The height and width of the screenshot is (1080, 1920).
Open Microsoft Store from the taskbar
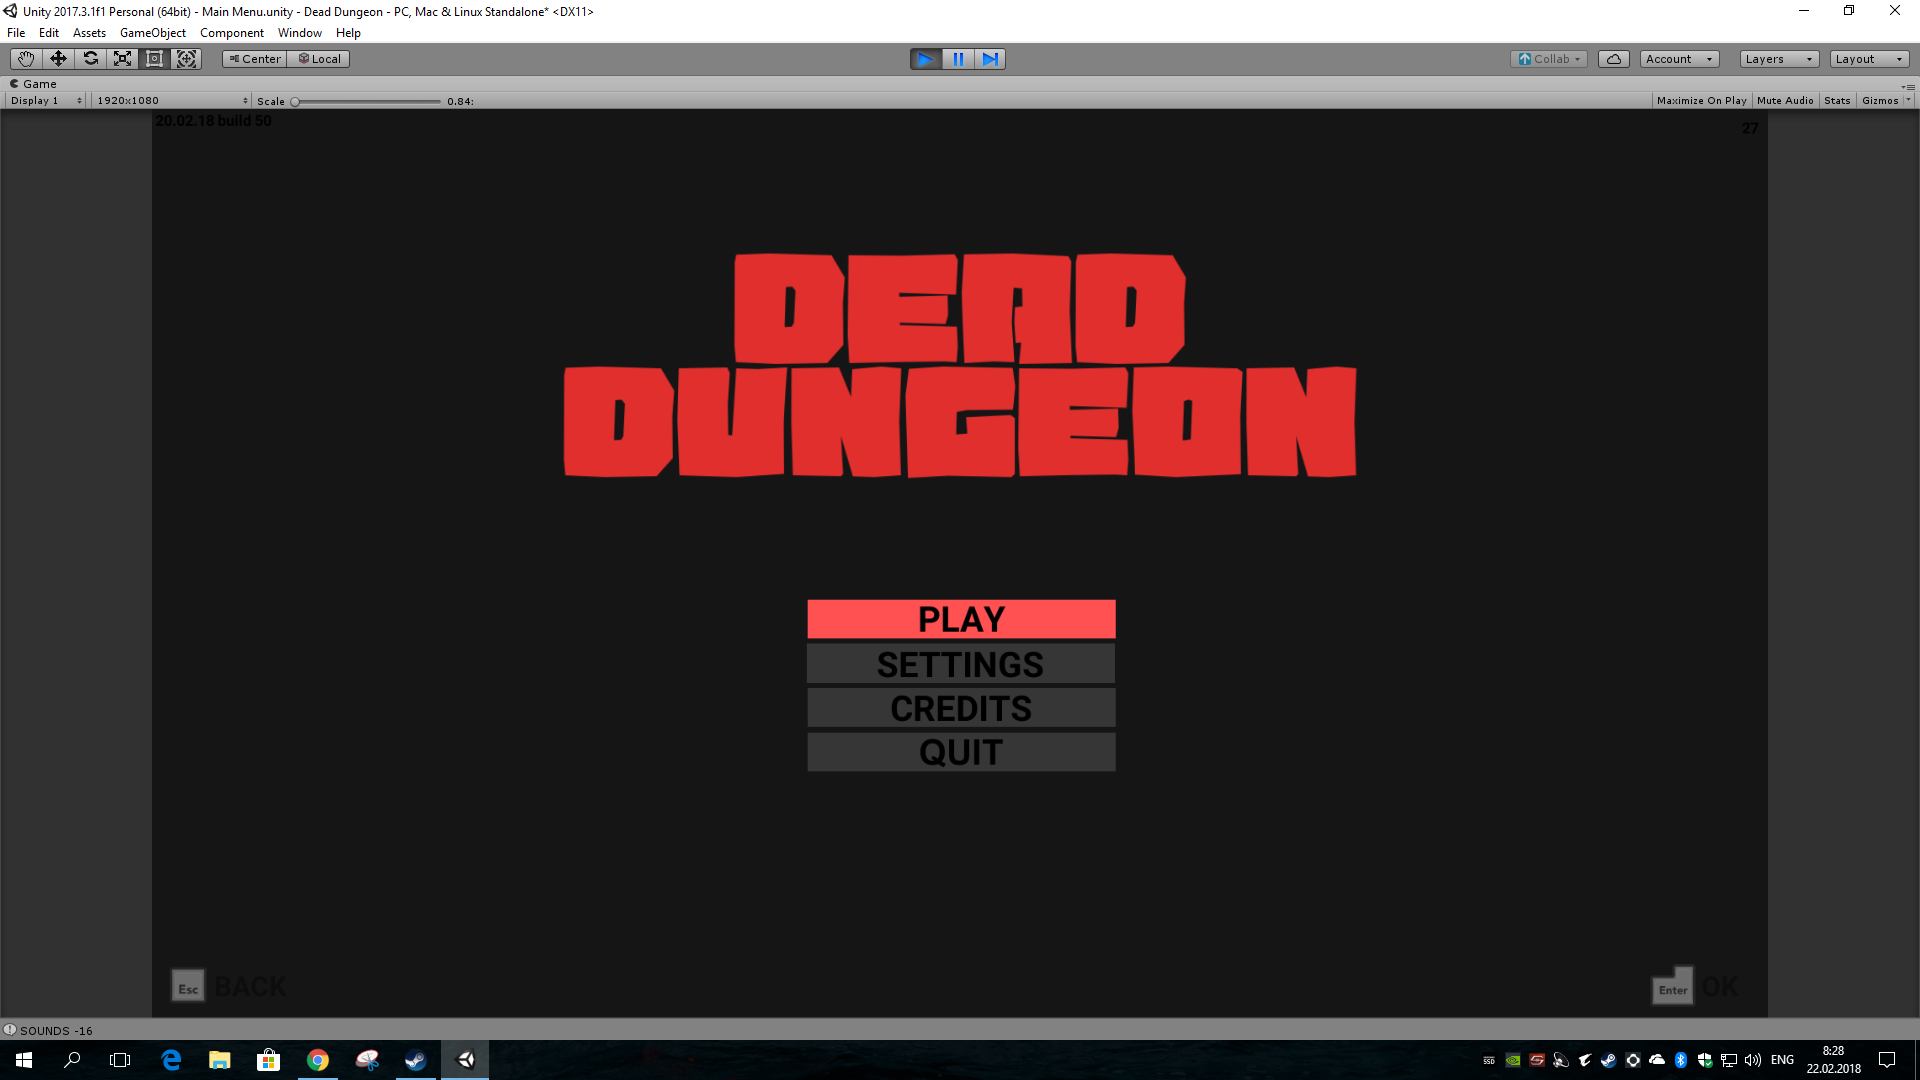tap(268, 1060)
